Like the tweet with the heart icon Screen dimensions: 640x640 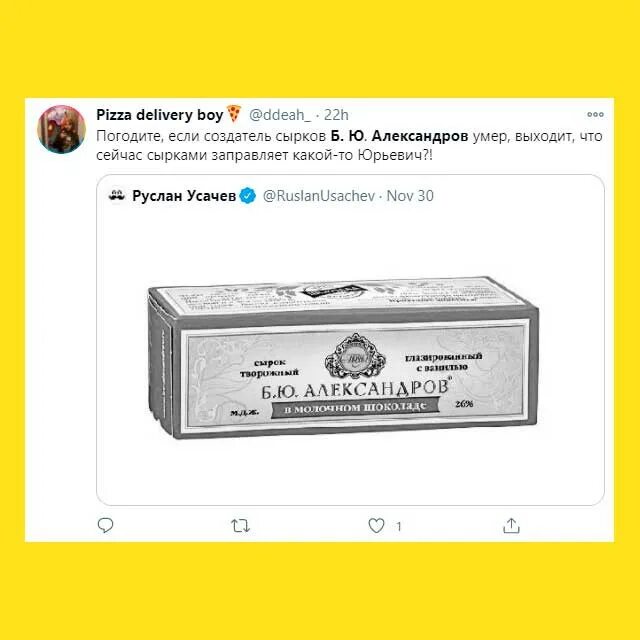[x=376, y=526]
